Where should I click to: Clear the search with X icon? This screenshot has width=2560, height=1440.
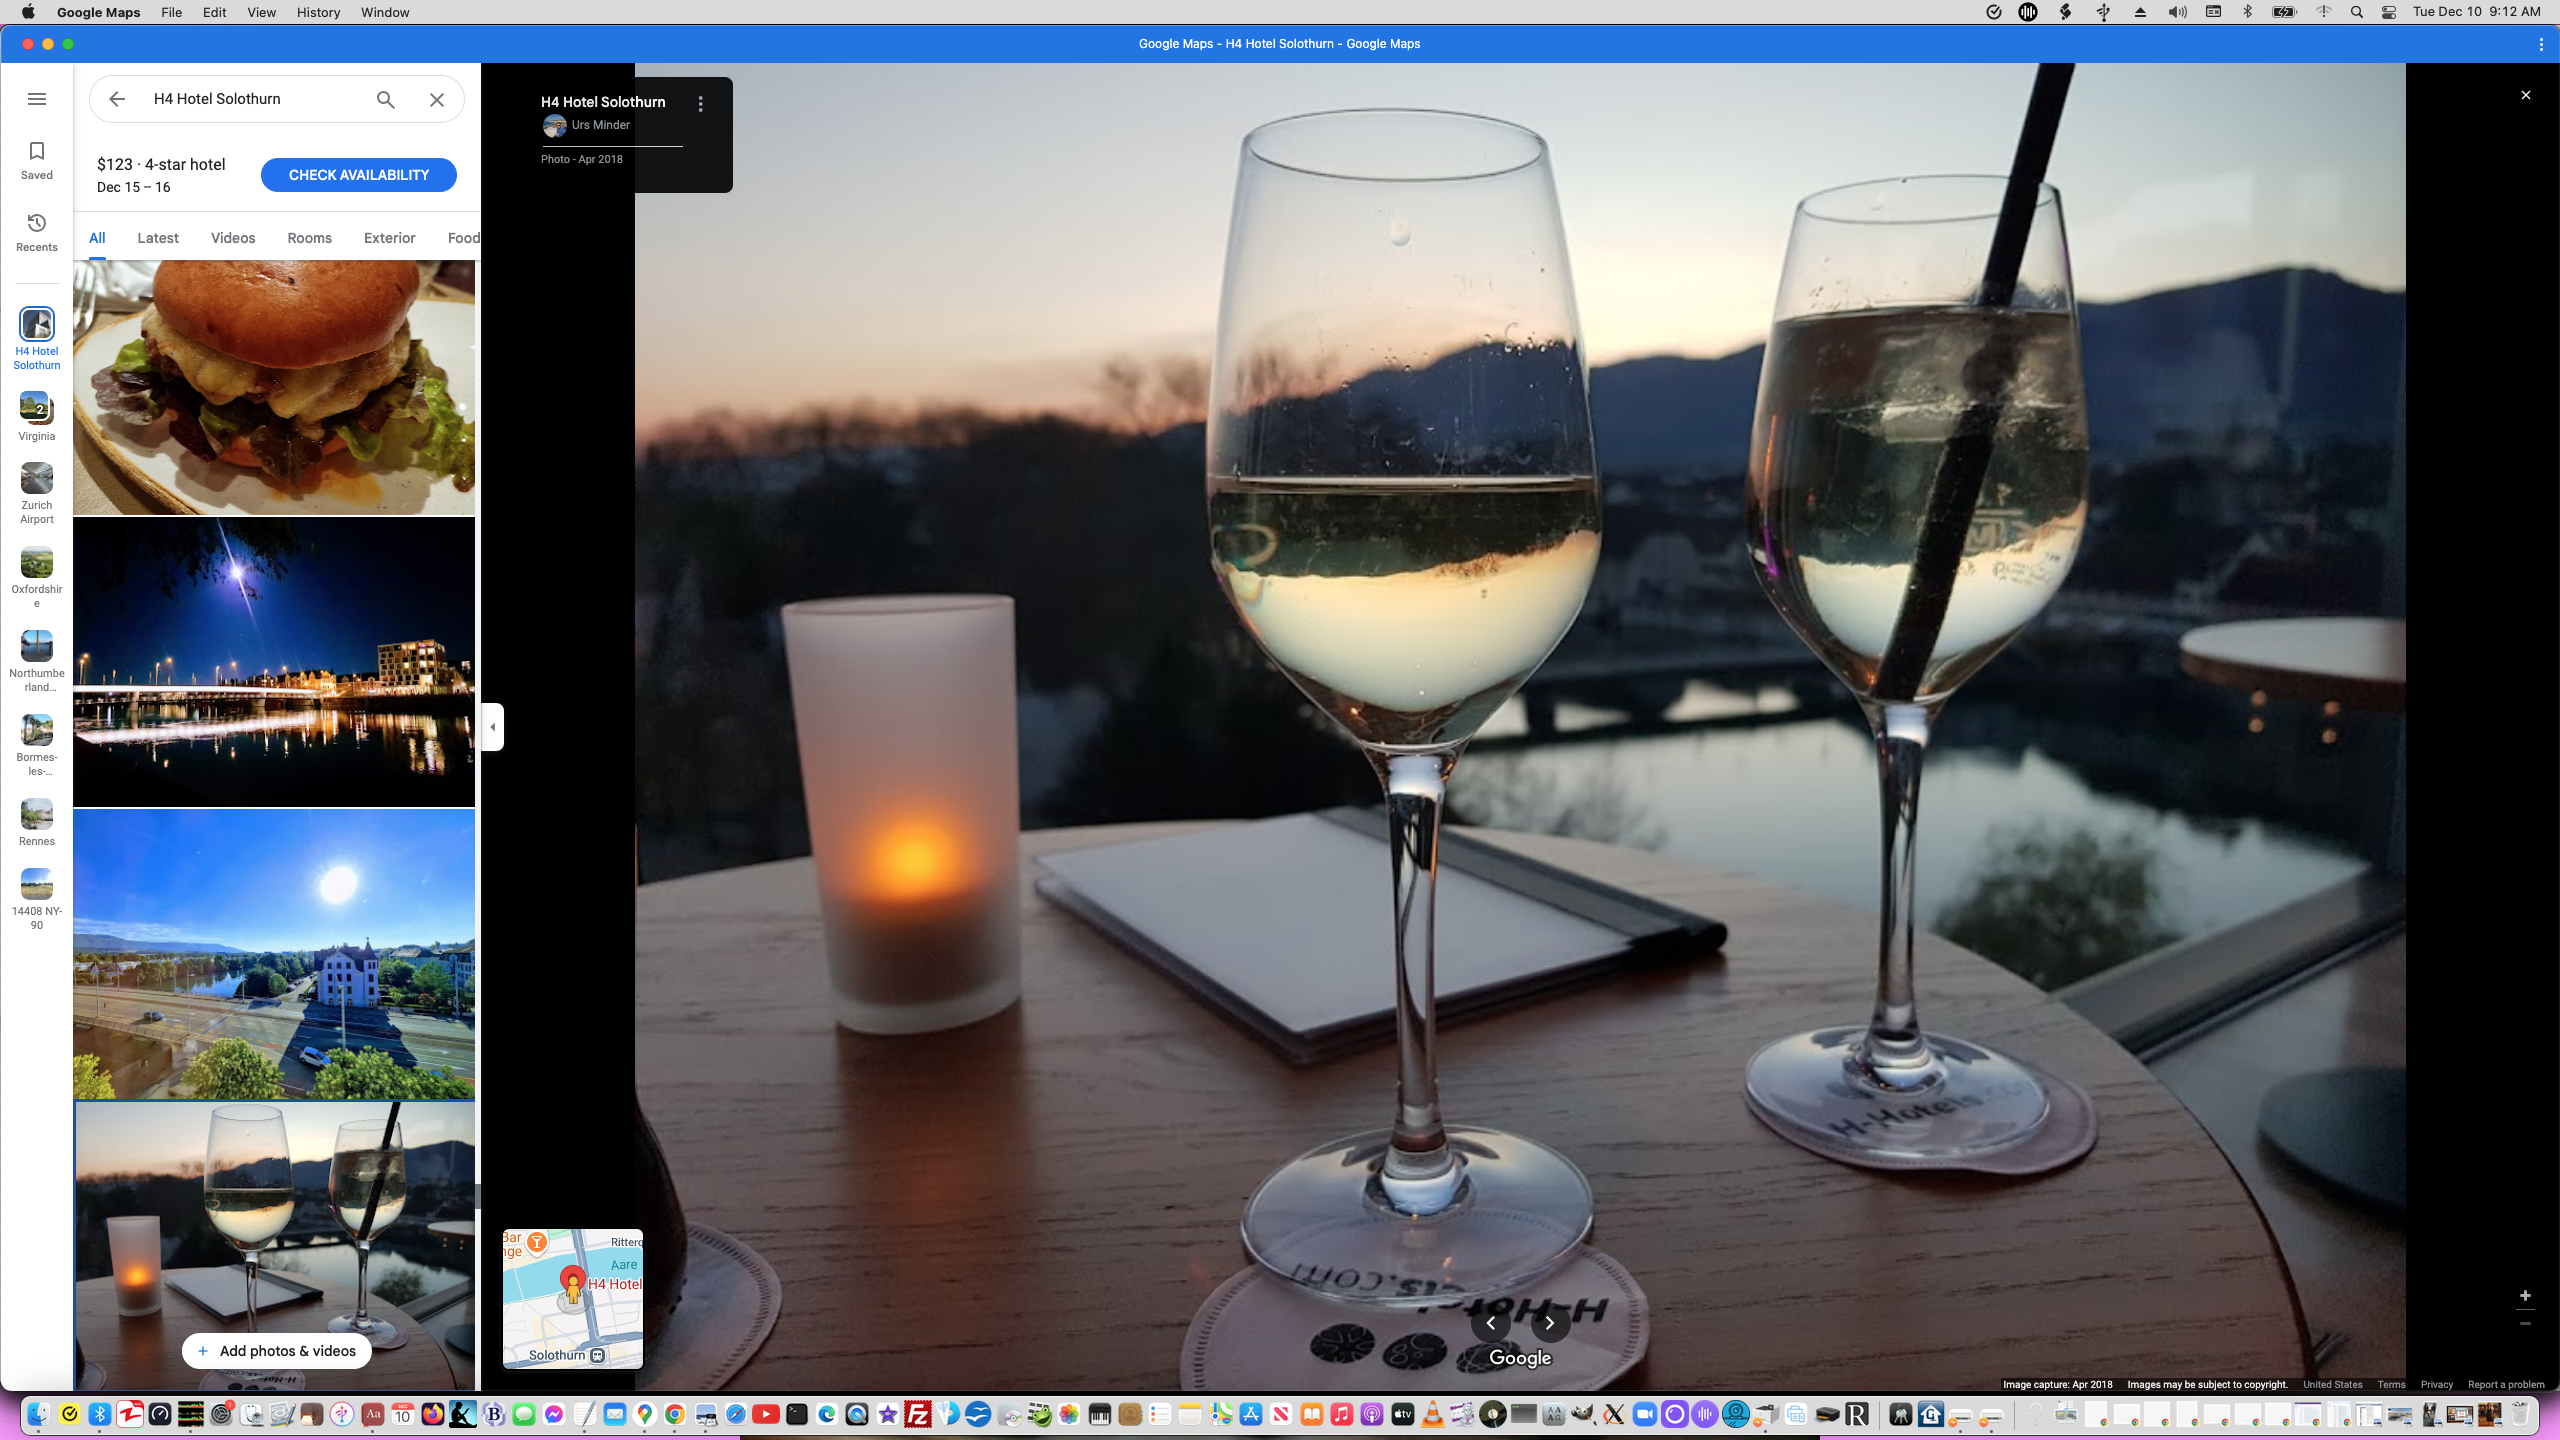[x=437, y=99]
